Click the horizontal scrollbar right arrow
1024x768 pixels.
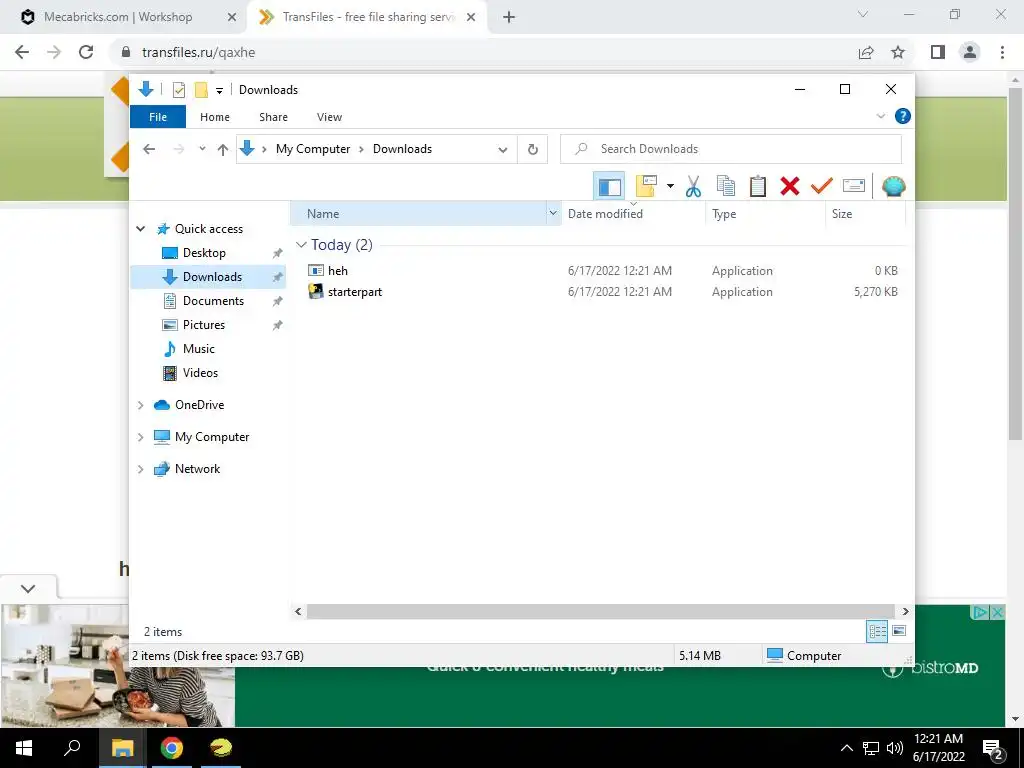[905, 611]
